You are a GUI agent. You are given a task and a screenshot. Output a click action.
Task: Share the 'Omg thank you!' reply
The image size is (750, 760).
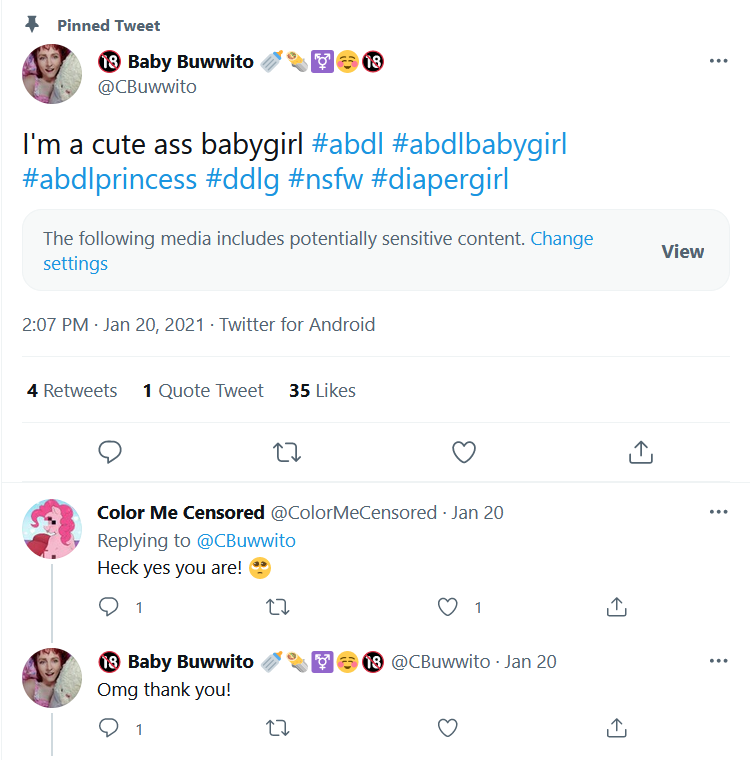point(616,728)
